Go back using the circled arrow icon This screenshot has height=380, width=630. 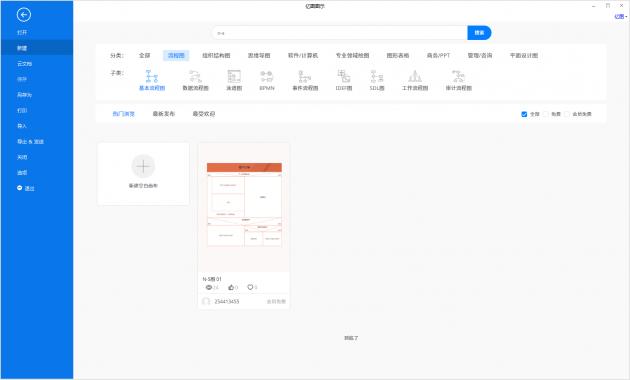(x=24, y=15)
